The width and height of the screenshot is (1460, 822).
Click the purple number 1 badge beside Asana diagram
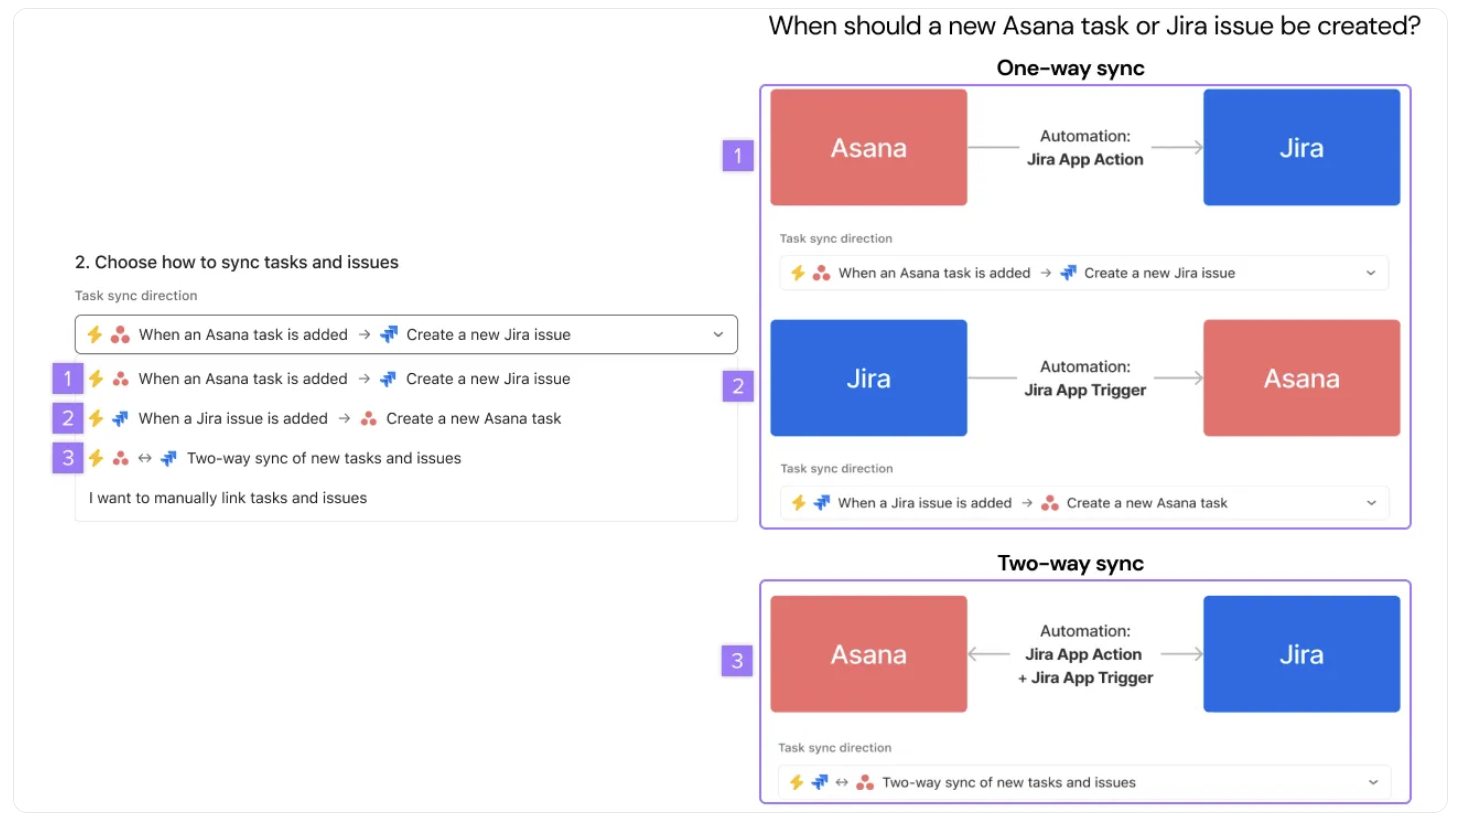click(738, 155)
